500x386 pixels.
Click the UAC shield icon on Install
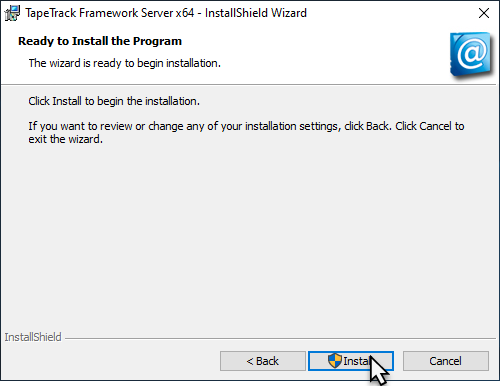(335, 361)
